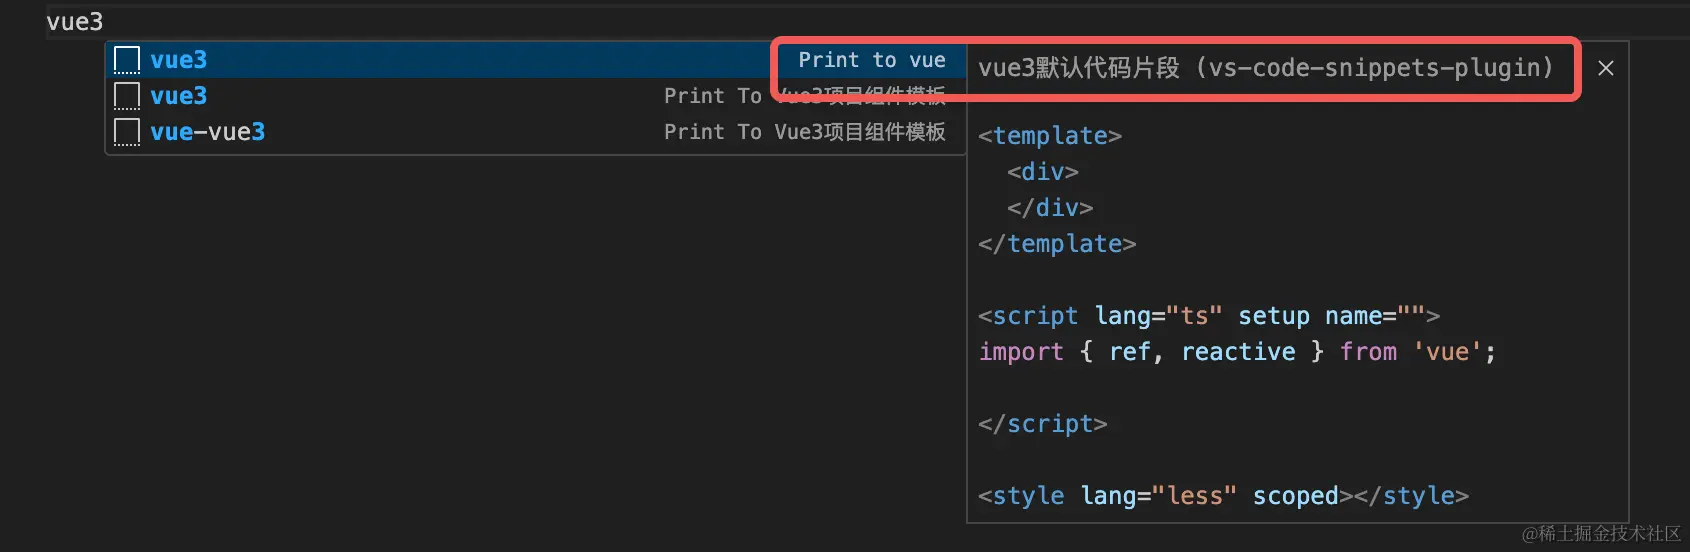Screen dimensions: 1690x552
Task: Click the 'import' keyword in the preview
Action: pyautogui.click(x=1021, y=352)
